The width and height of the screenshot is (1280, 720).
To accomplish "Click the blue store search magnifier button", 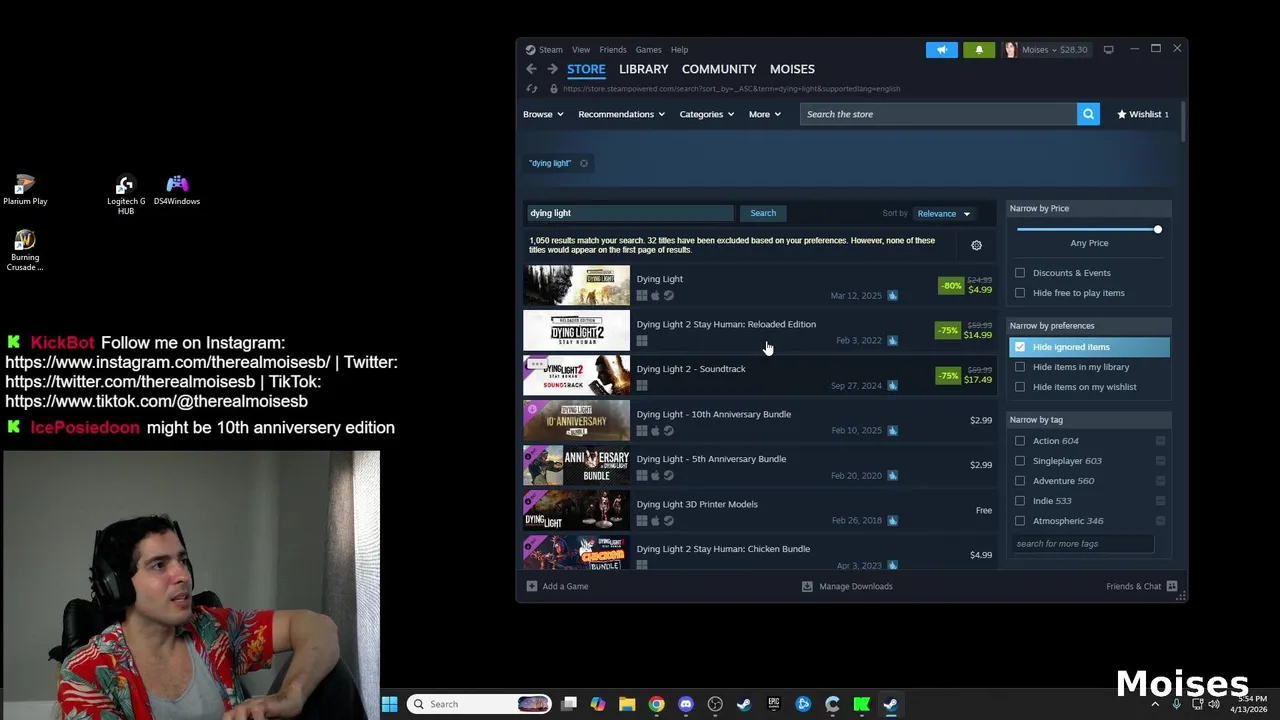I will tap(1088, 114).
